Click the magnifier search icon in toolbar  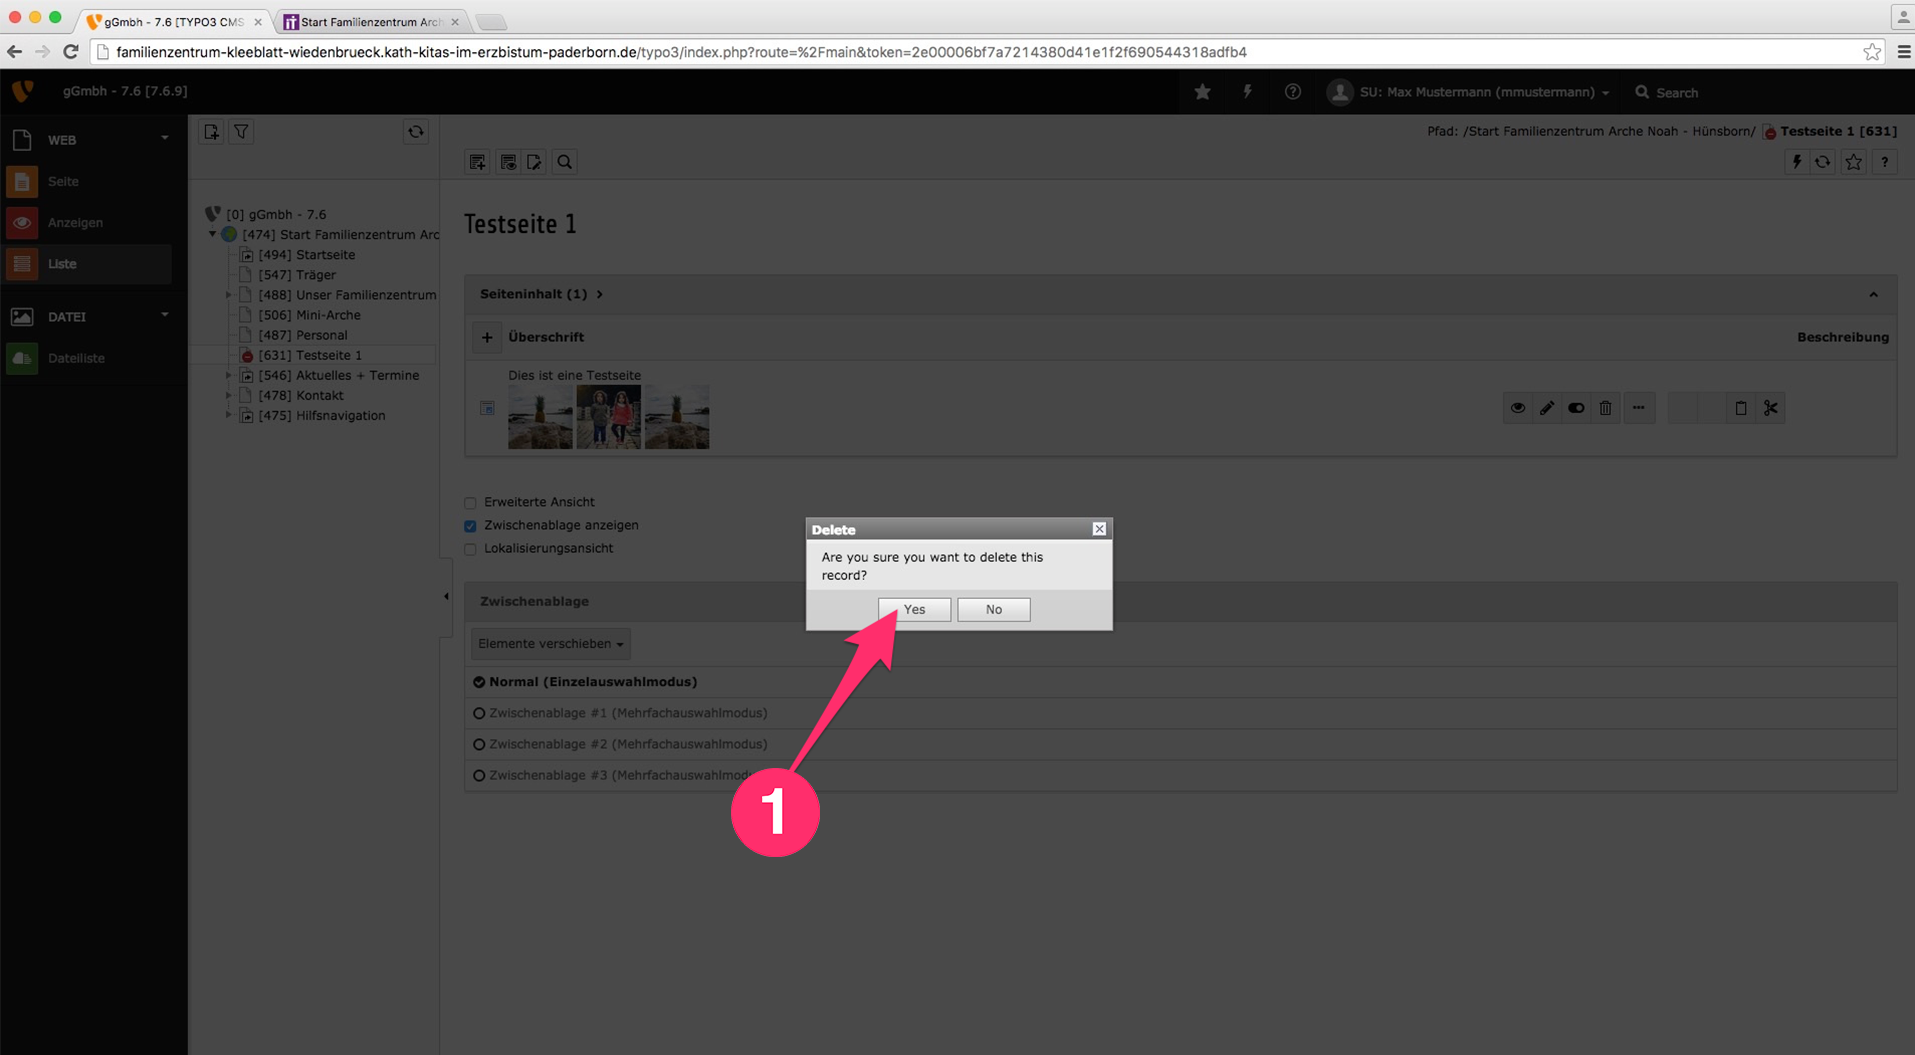[x=565, y=162]
